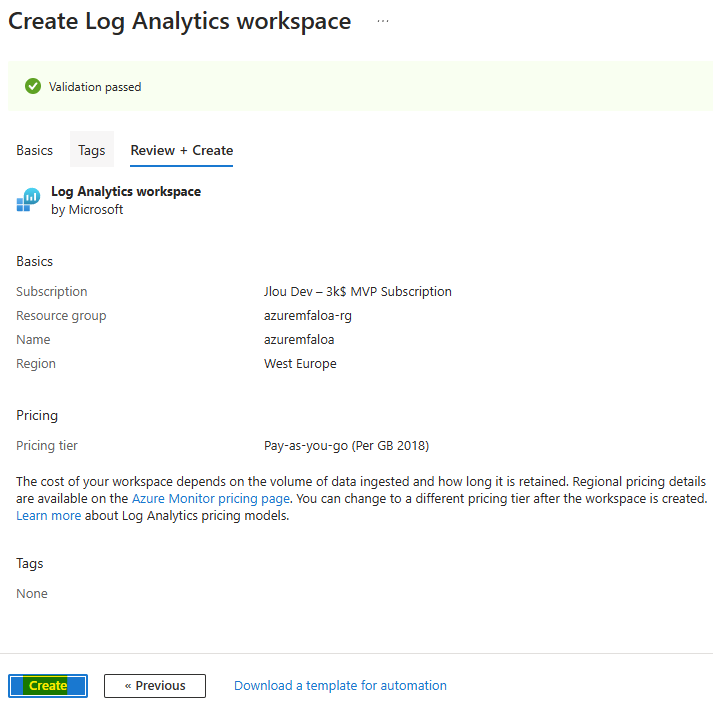Click the 'by Microsoft' publisher text
Viewport: 713px width, 701px height.
[87, 210]
